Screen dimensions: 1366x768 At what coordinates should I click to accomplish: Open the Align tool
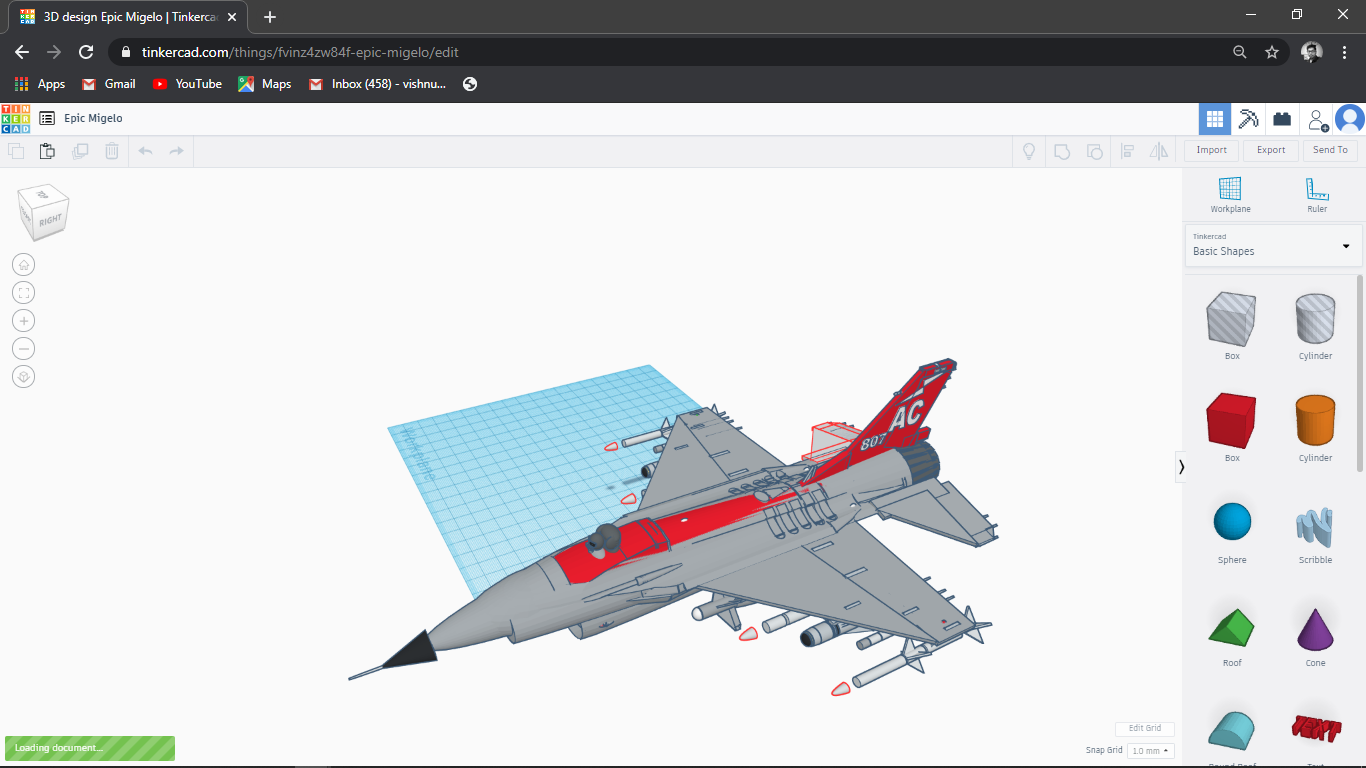pos(1128,151)
